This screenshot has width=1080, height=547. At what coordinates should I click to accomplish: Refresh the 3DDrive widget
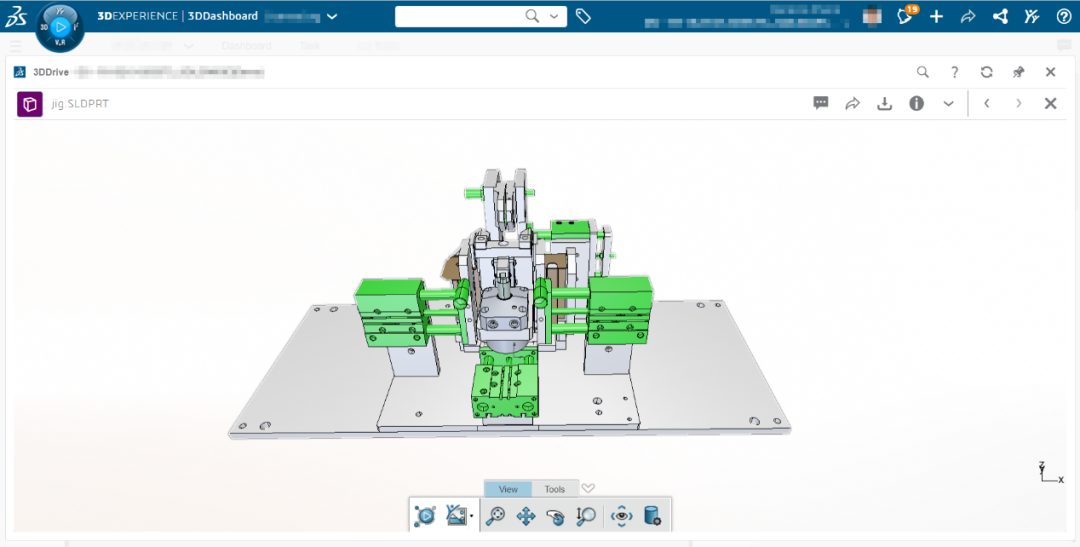coord(986,72)
